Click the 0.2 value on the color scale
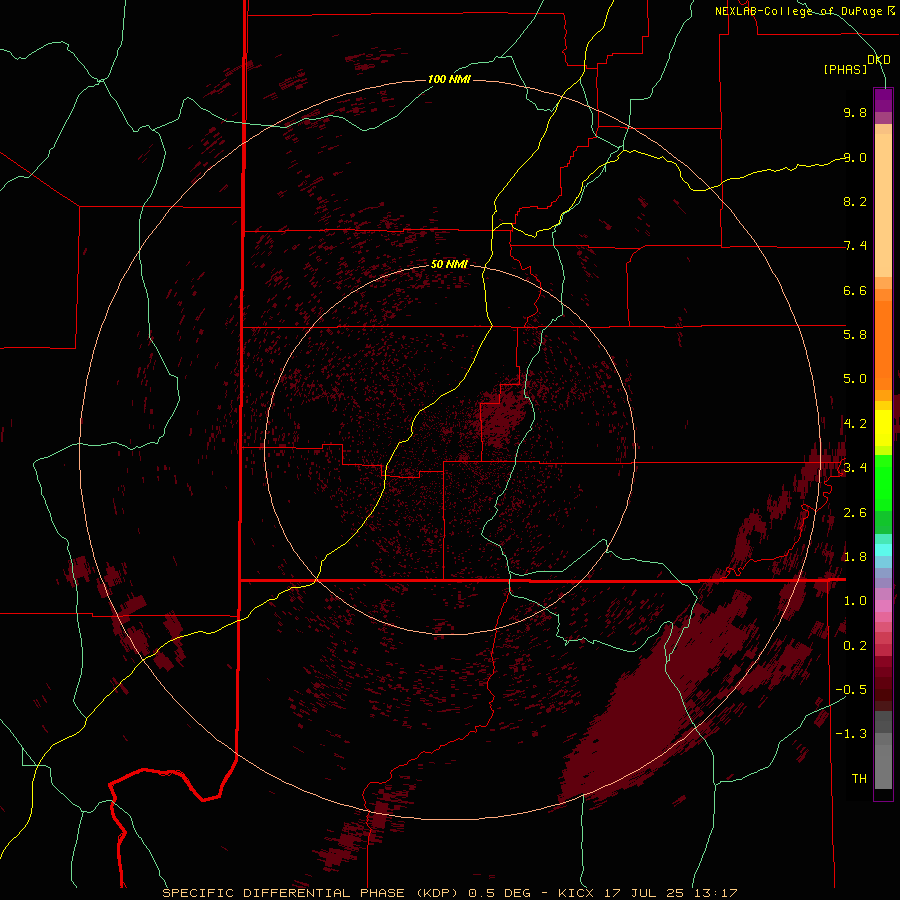This screenshot has height=900, width=900. (x=855, y=646)
